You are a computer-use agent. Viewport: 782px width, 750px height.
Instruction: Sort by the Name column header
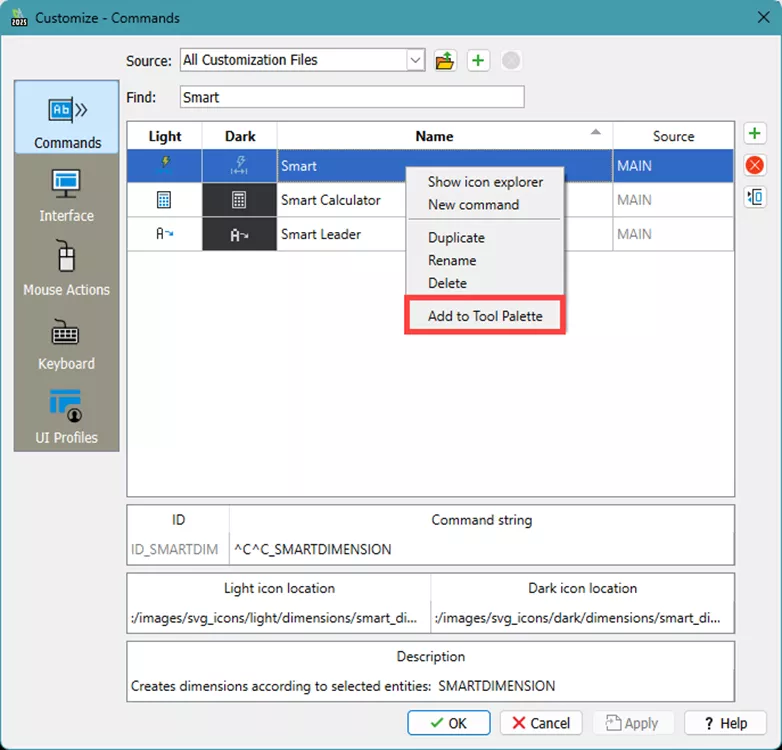(434, 136)
